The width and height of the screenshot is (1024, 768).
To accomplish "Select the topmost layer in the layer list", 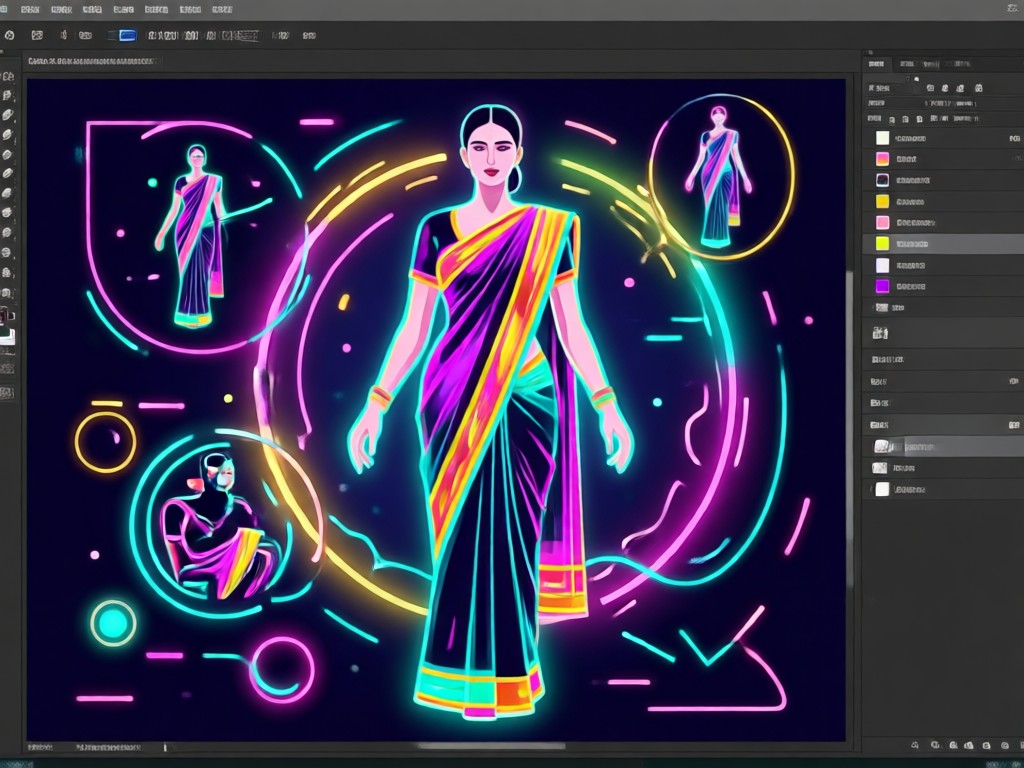I will (943, 138).
